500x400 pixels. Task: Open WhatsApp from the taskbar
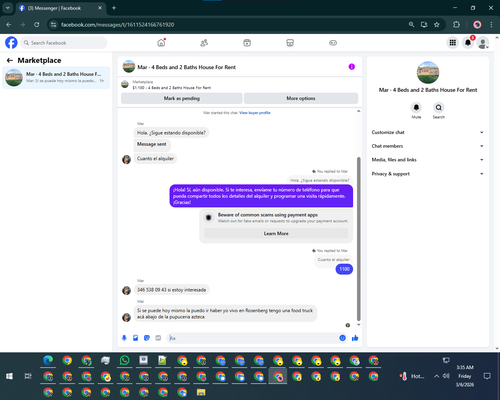tap(124, 360)
